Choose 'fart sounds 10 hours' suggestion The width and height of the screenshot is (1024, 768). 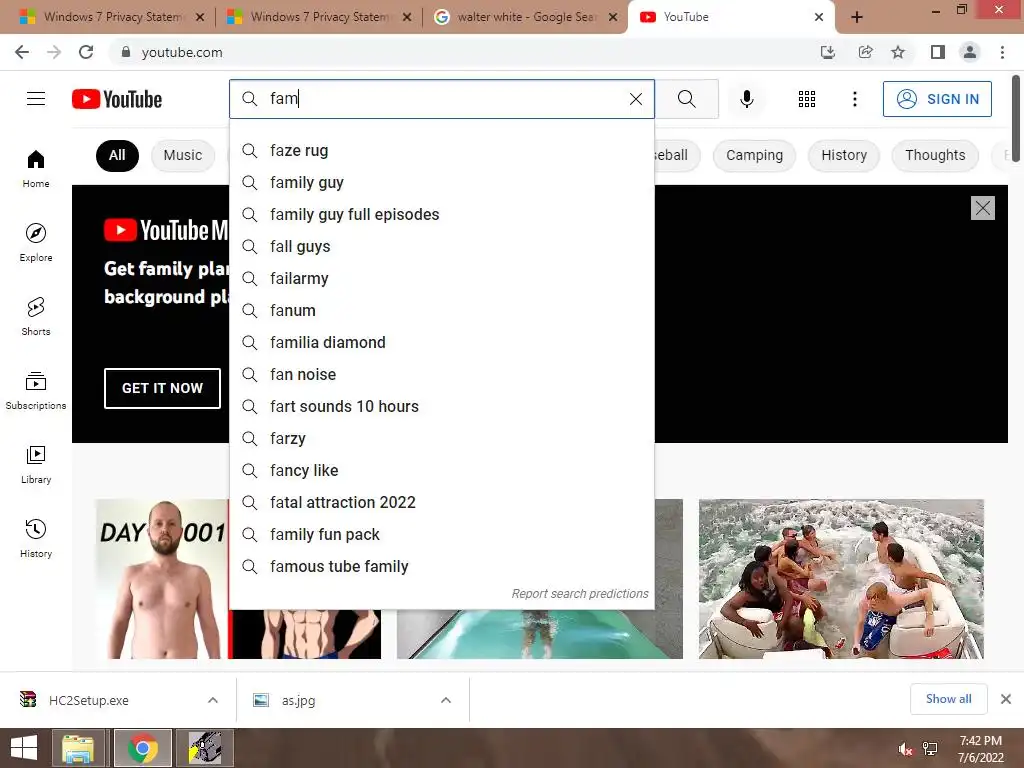coord(442,407)
